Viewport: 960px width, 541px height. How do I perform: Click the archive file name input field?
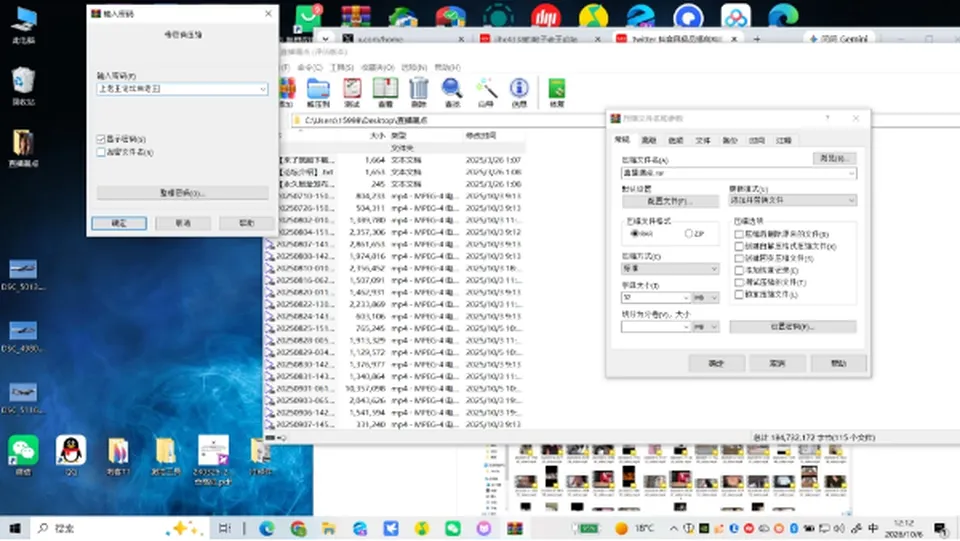(x=738, y=173)
